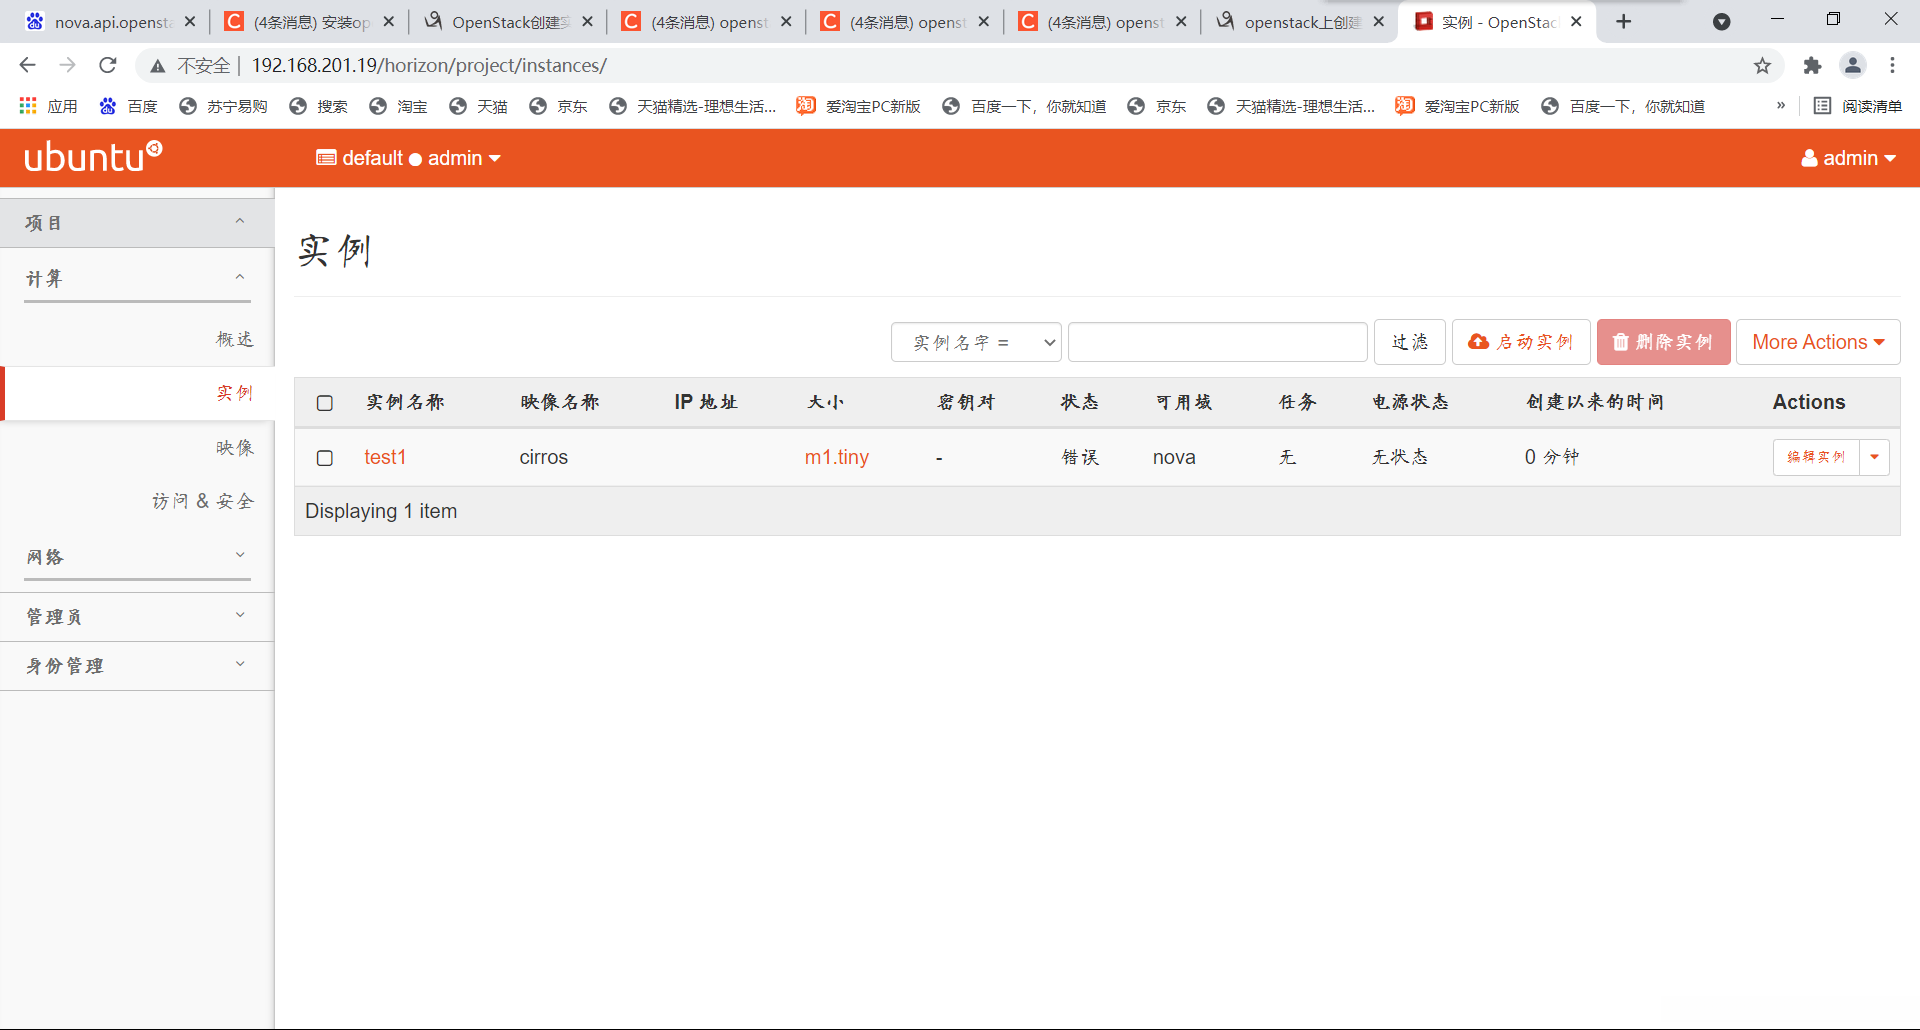The height and width of the screenshot is (1030, 1920).
Task: Click the bookmark star in the address bar
Action: pyautogui.click(x=1762, y=65)
